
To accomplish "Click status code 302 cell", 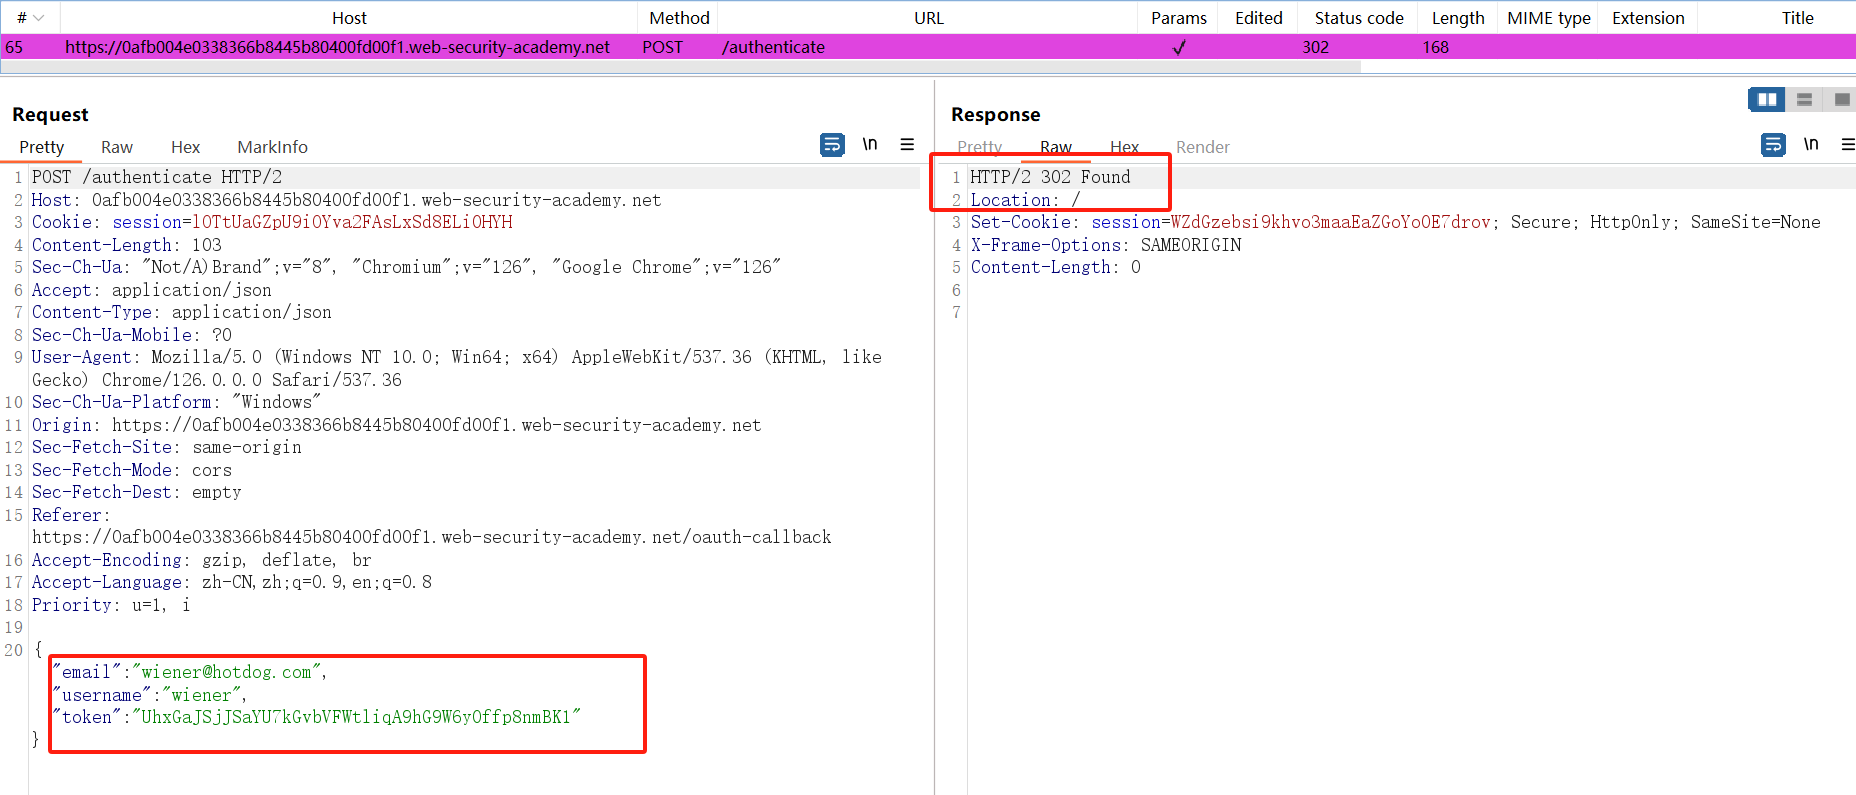I will [x=1315, y=47].
